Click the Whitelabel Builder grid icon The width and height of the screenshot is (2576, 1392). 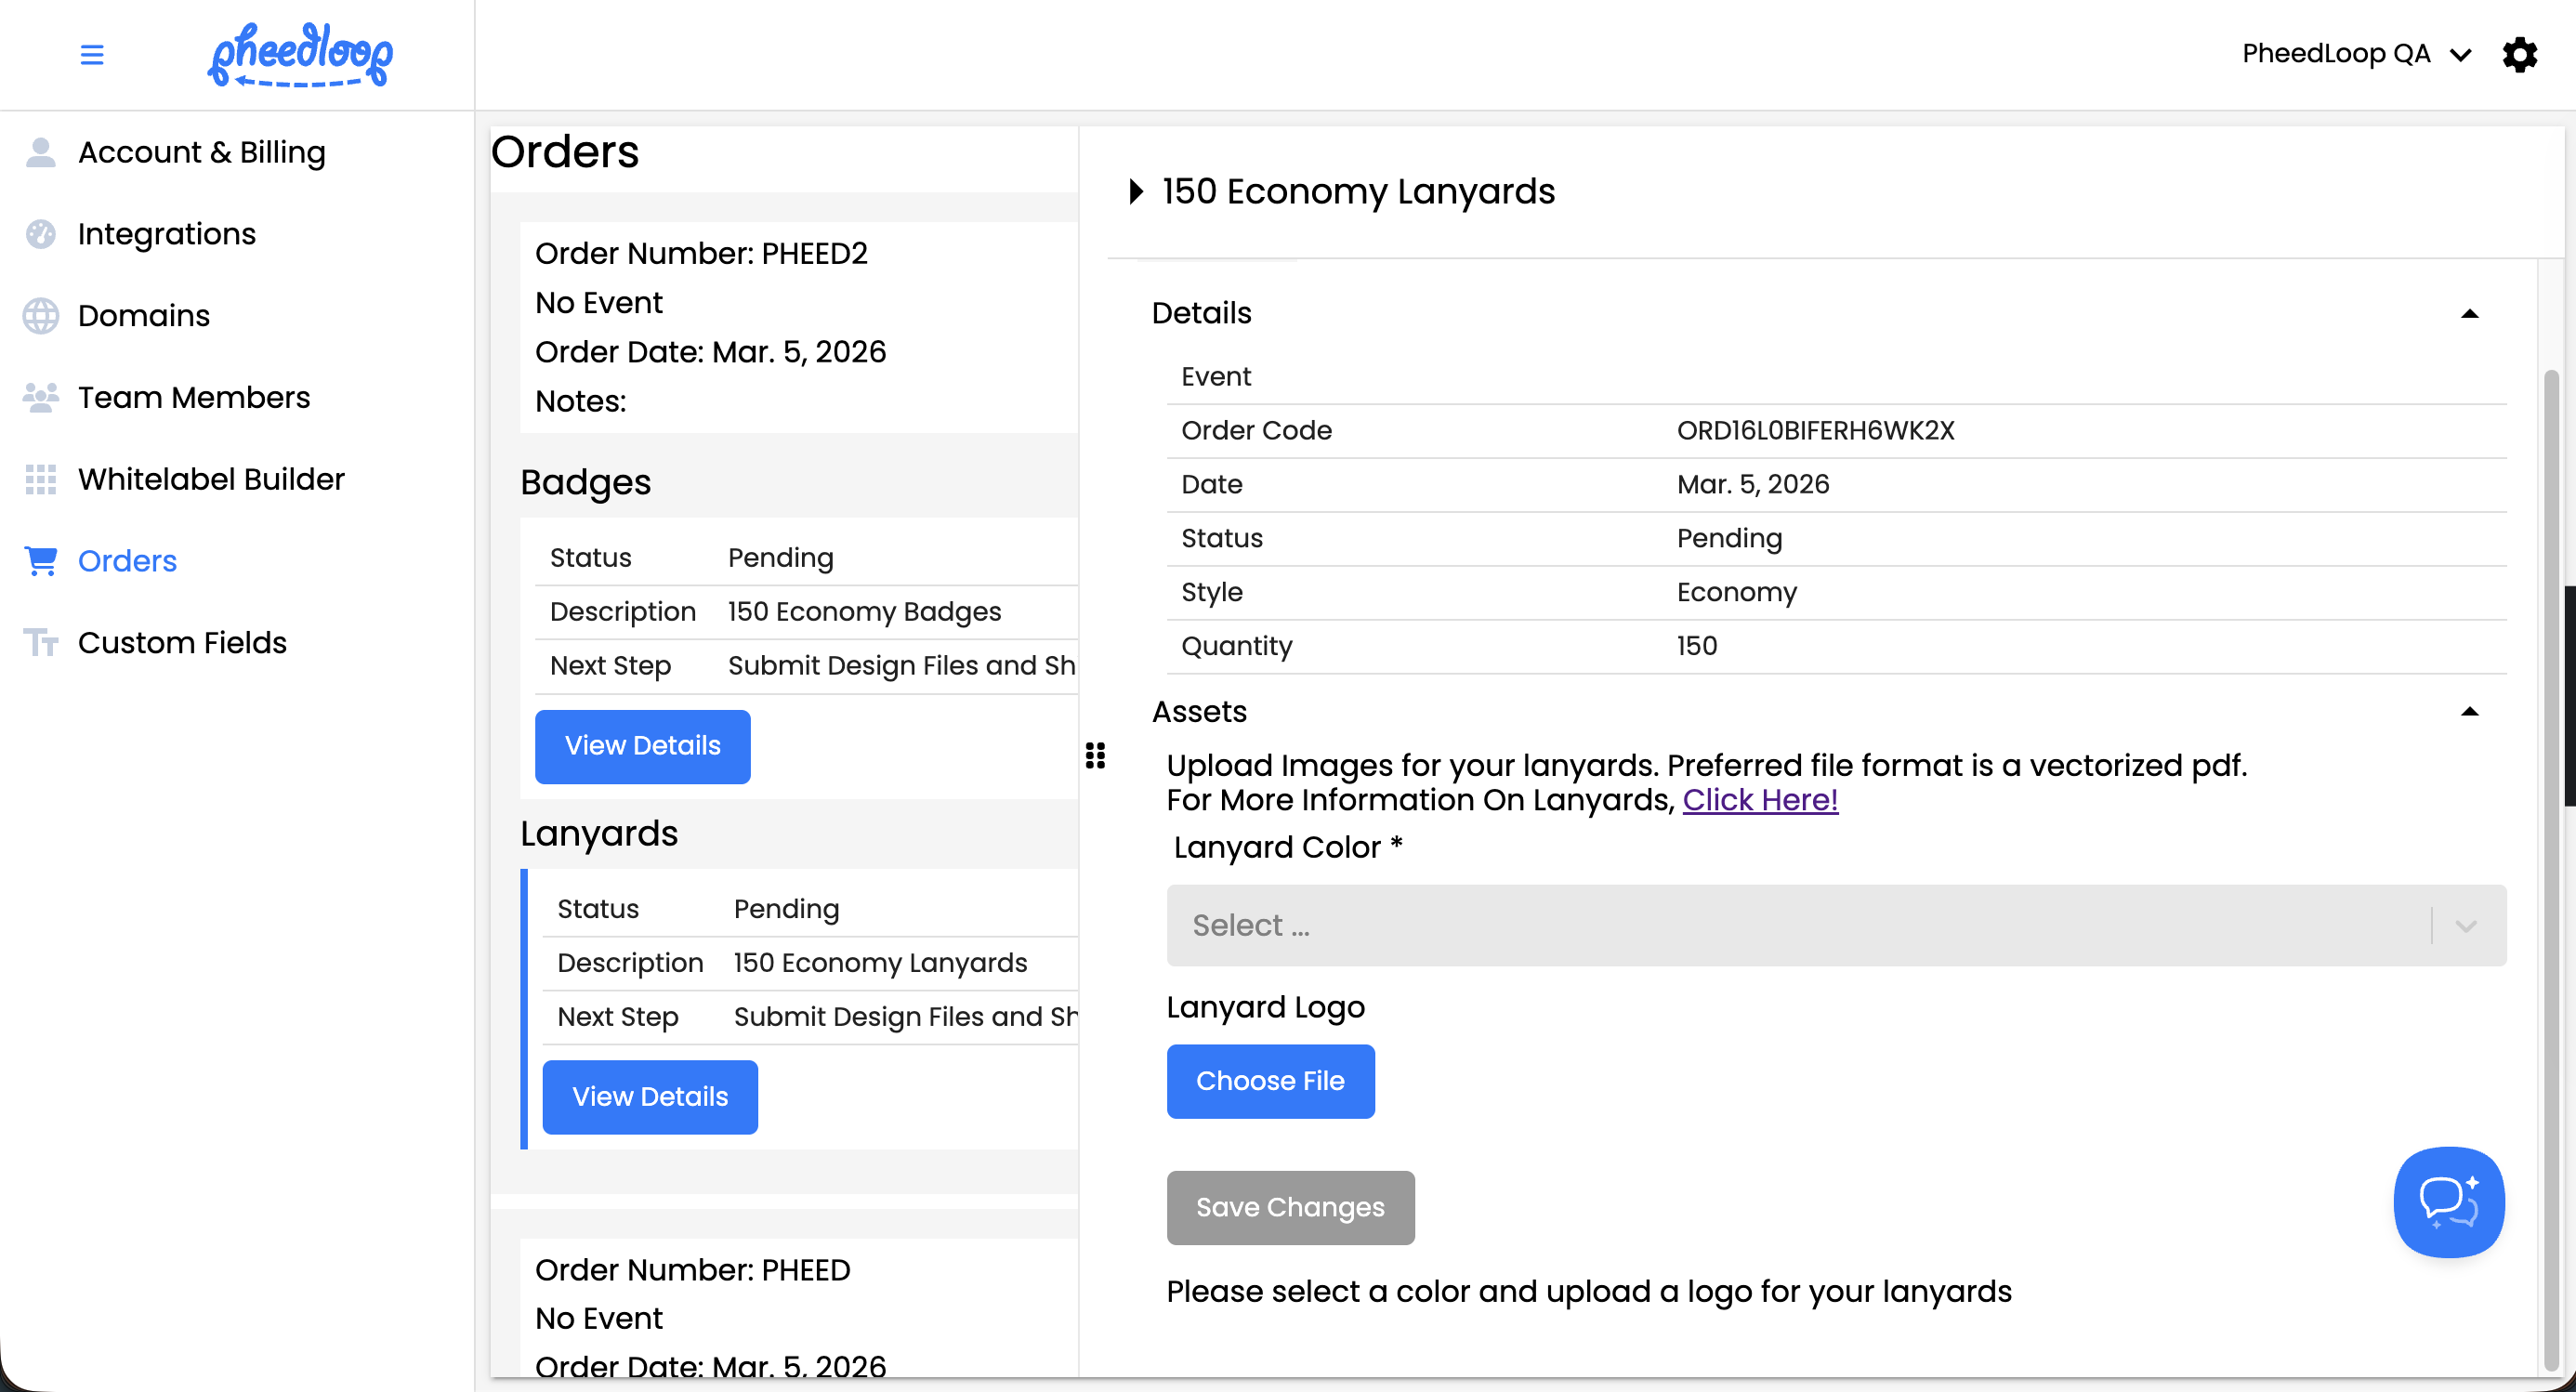click(x=41, y=479)
